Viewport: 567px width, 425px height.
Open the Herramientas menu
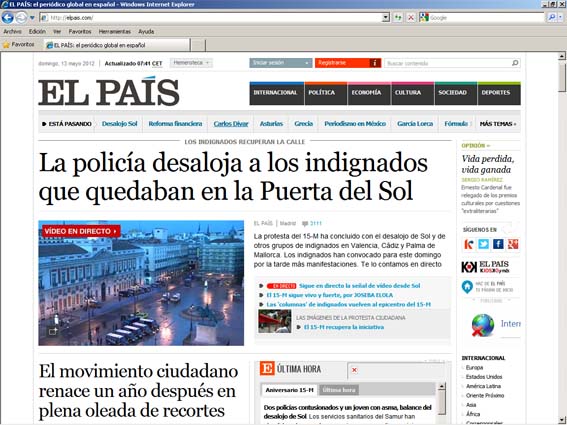click(115, 31)
